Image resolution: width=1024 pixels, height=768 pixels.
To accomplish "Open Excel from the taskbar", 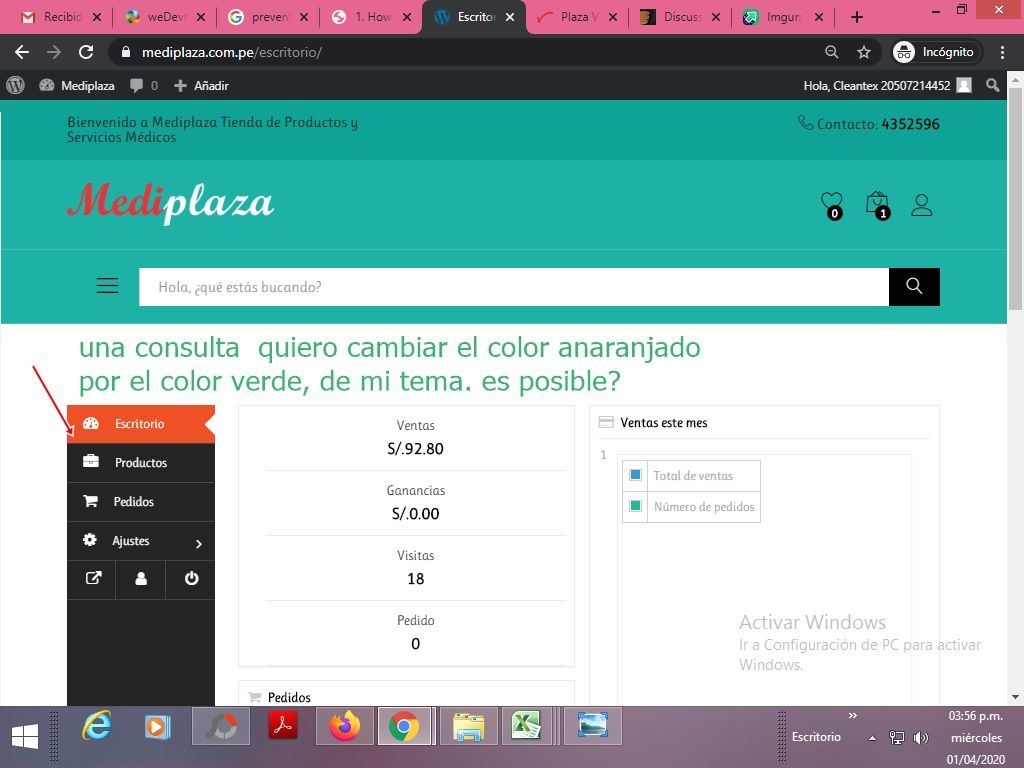I will pyautogui.click(x=526, y=726).
